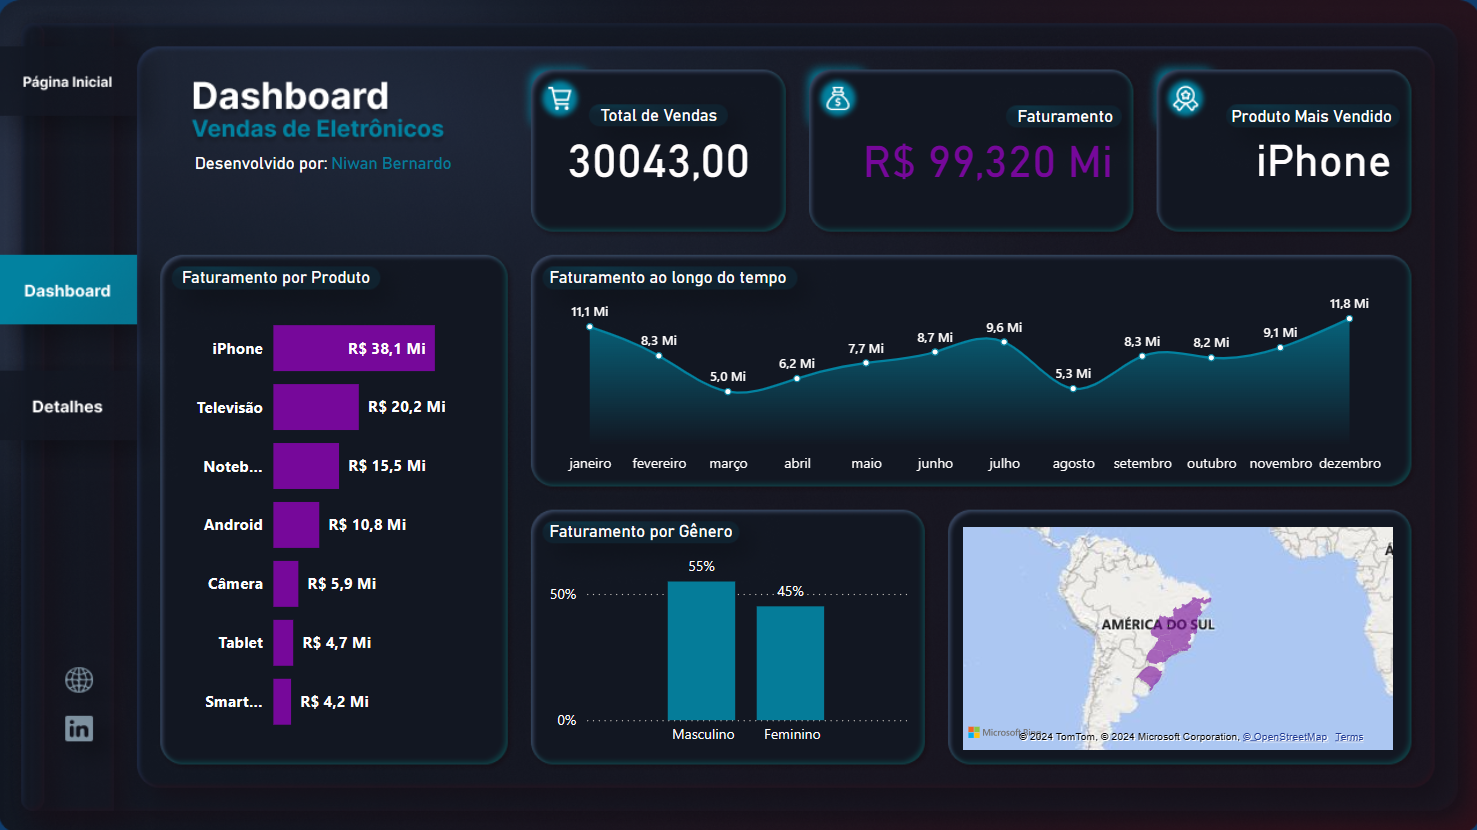This screenshot has width=1477, height=830.
Task: Click the dezembro 11,8 Mi data point
Action: 1349,318
